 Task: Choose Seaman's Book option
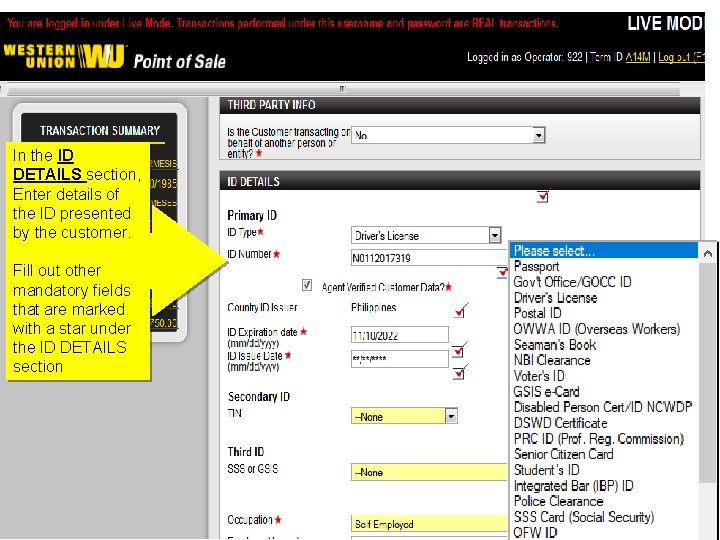pyautogui.click(x=555, y=345)
